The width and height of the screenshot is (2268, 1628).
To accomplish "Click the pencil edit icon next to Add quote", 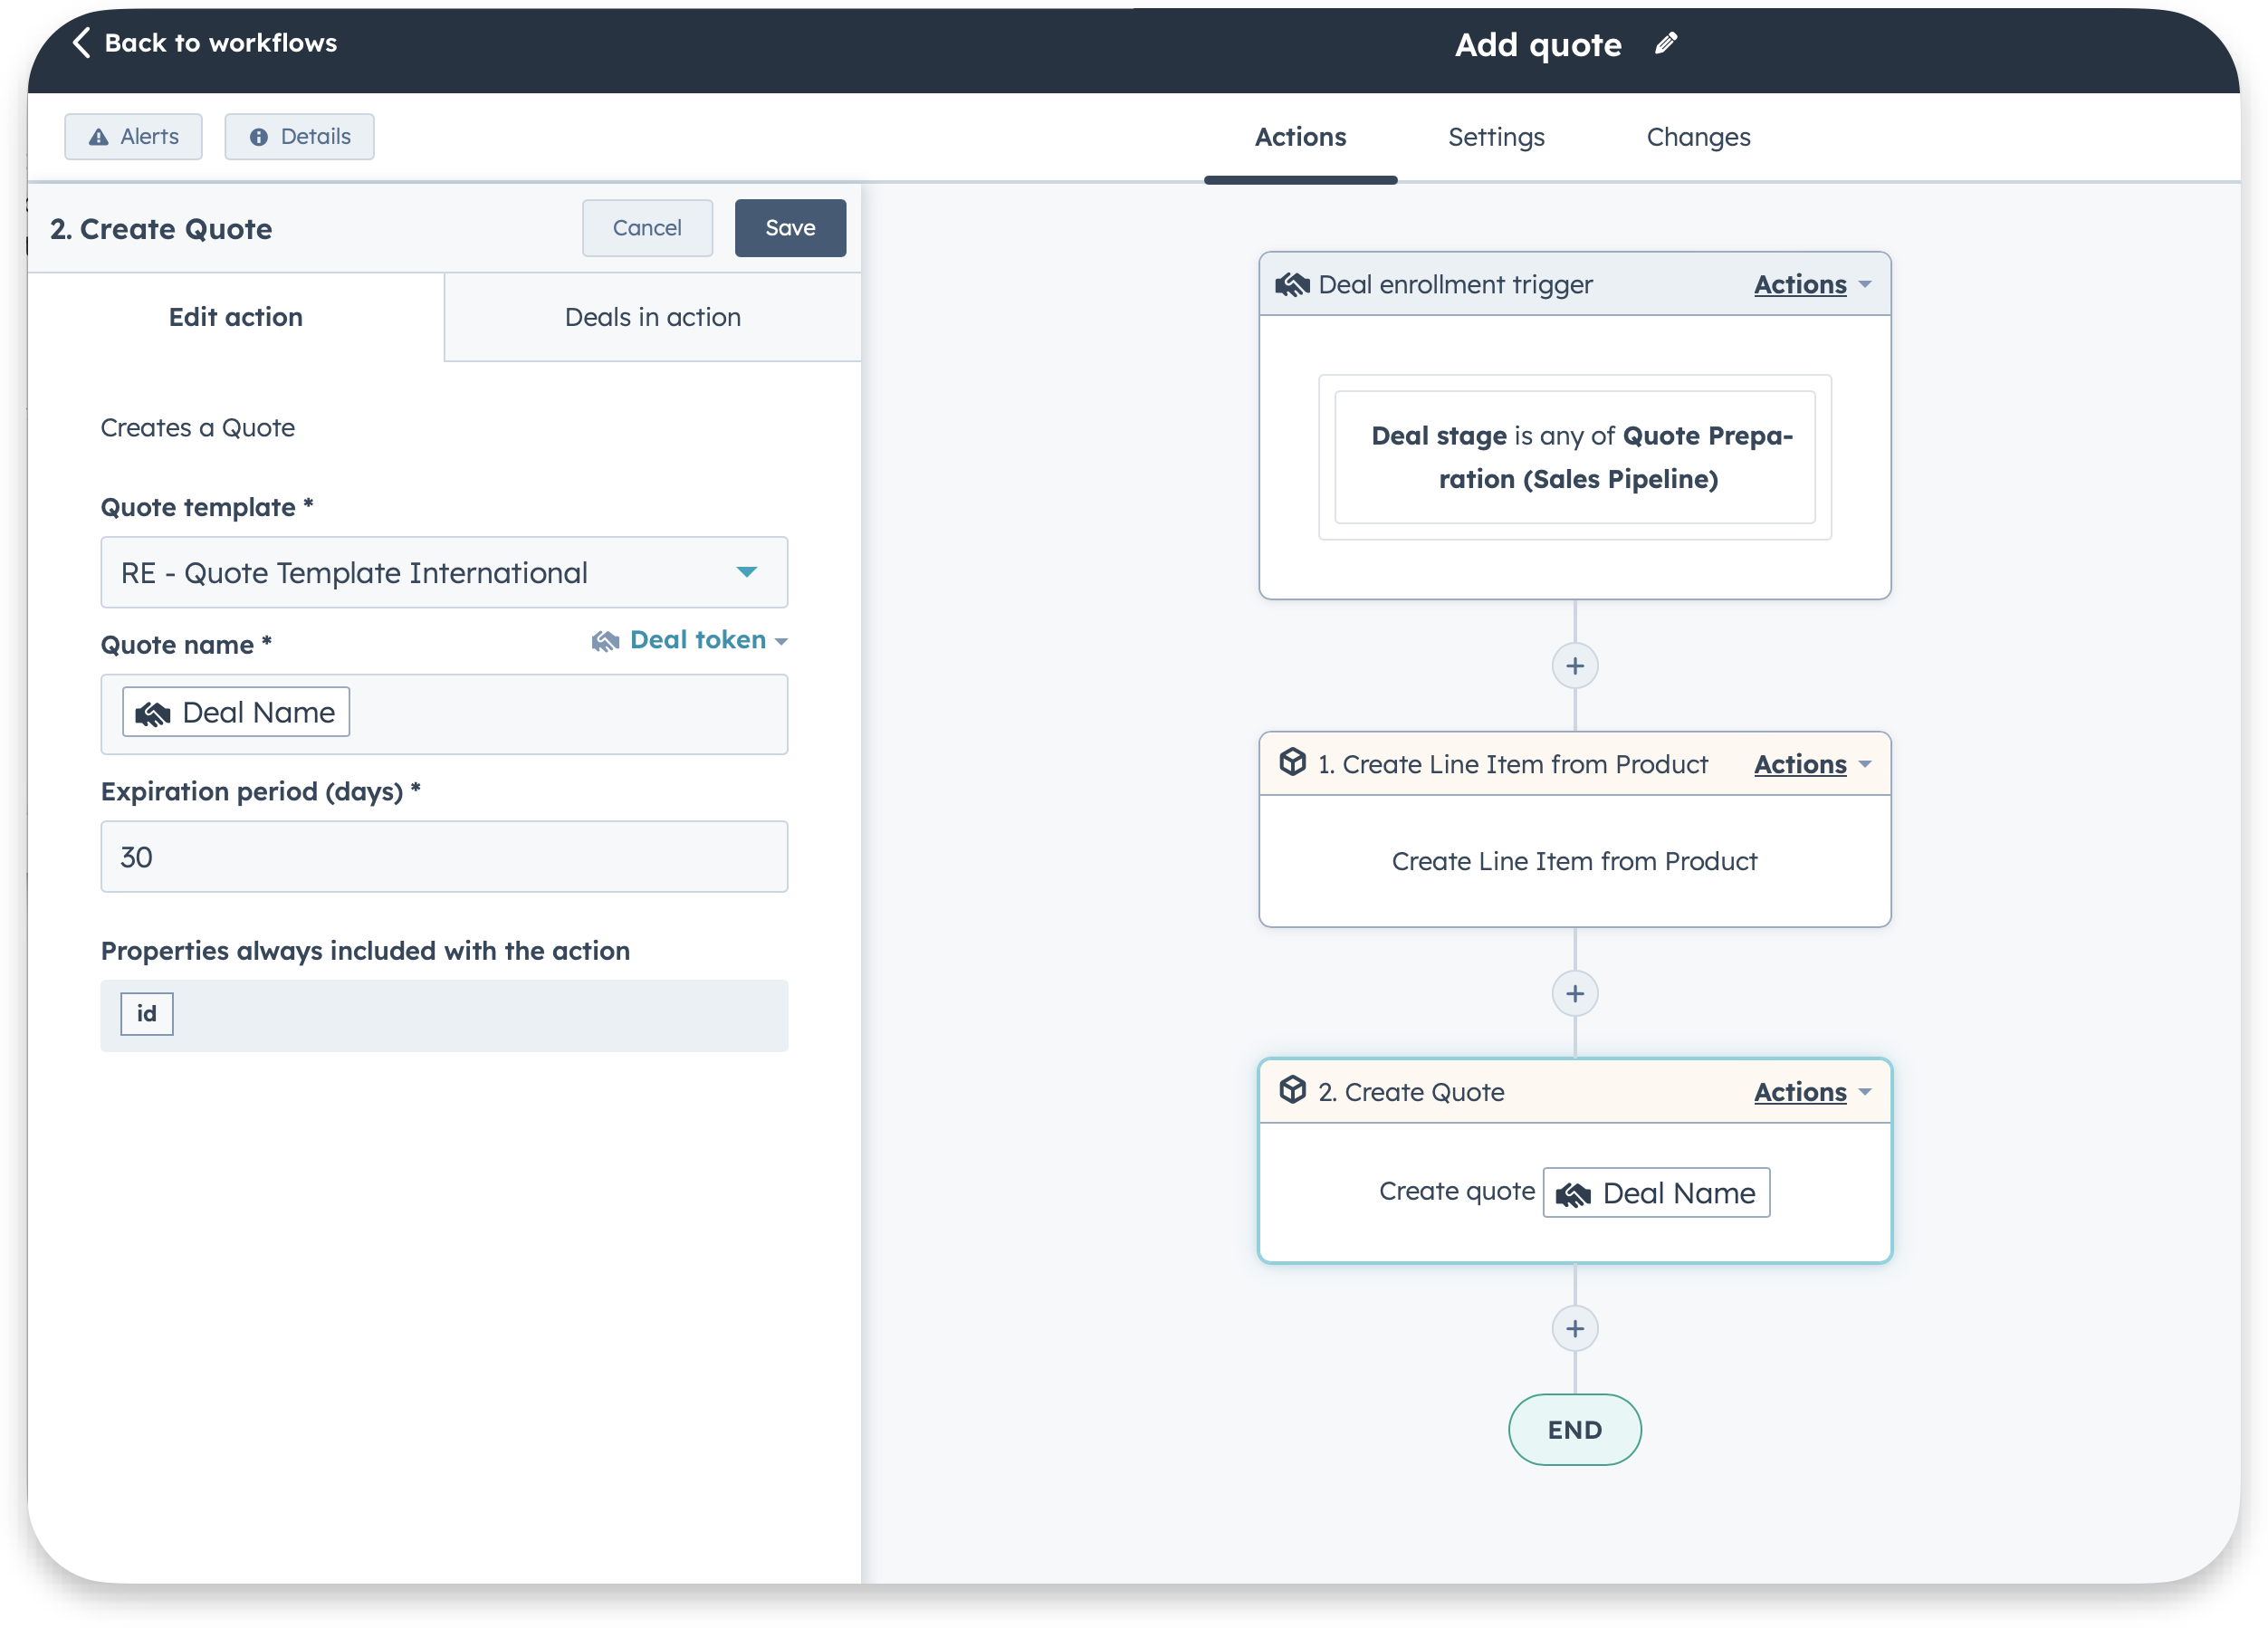I will point(1668,46).
